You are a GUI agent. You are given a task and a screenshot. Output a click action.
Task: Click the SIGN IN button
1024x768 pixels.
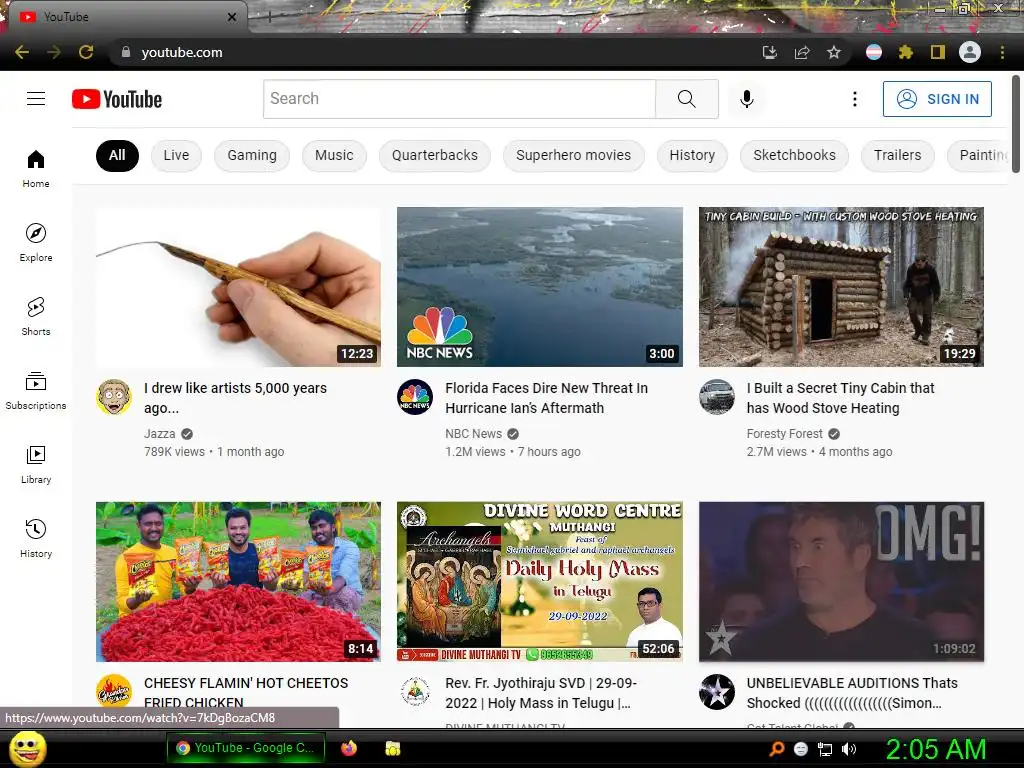[x=937, y=99]
